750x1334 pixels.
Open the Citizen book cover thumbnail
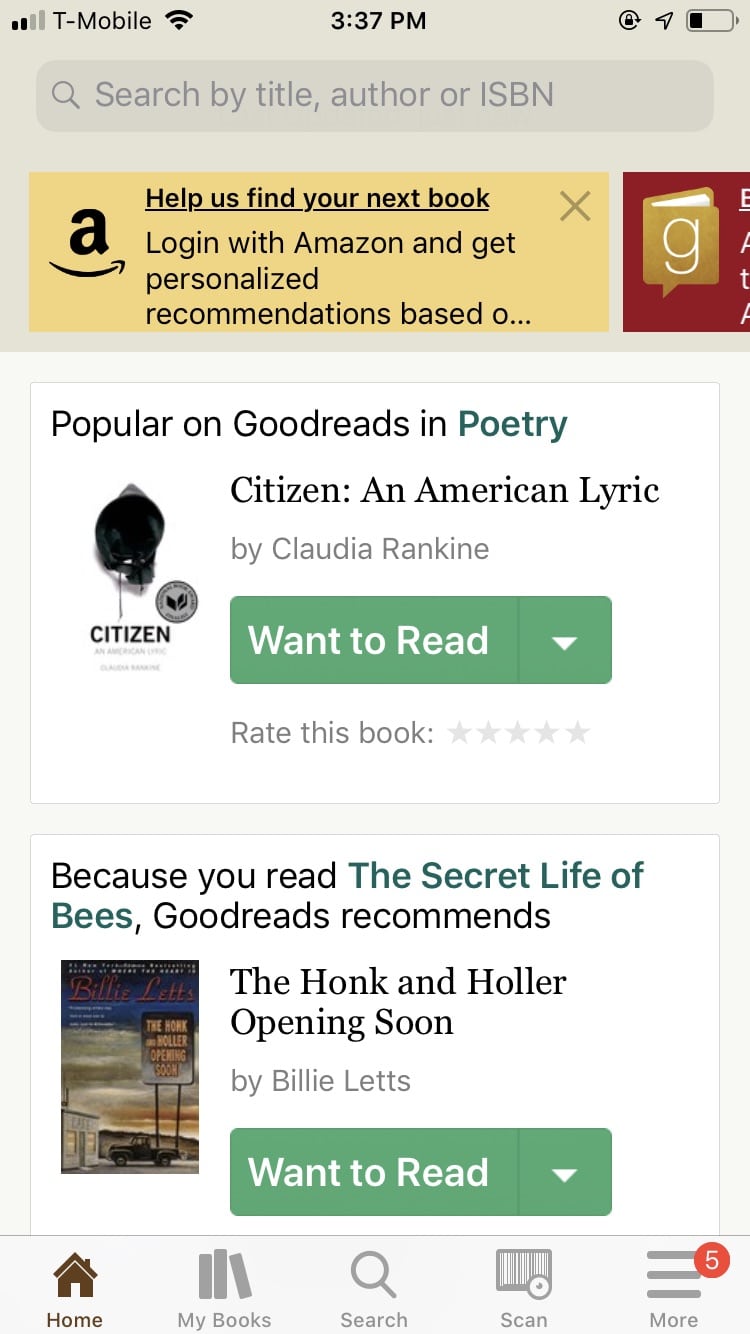[131, 576]
